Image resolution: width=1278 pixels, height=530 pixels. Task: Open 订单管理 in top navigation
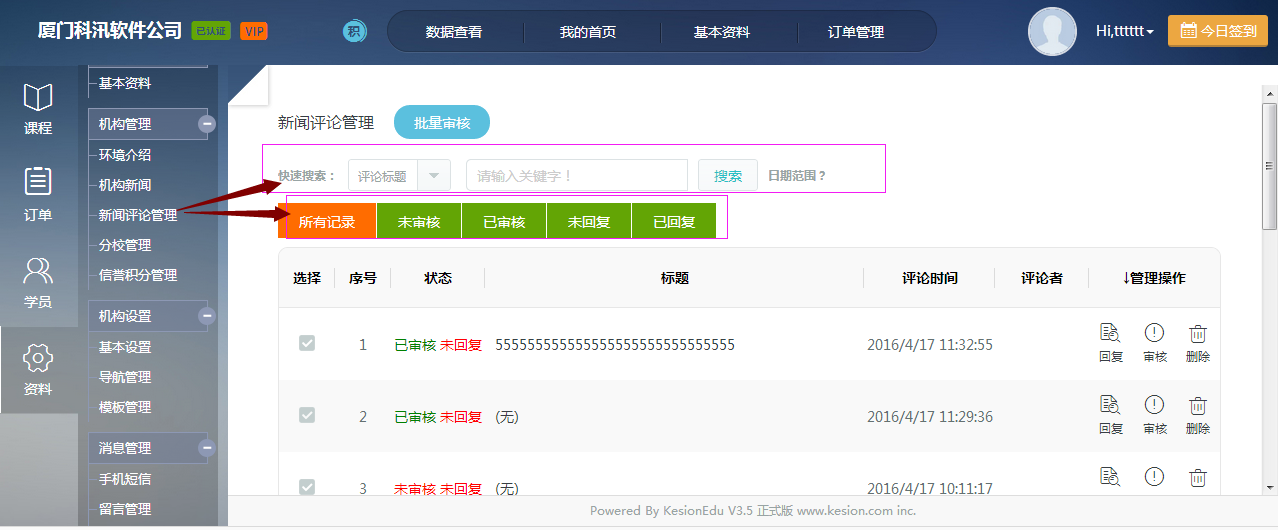point(856,32)
